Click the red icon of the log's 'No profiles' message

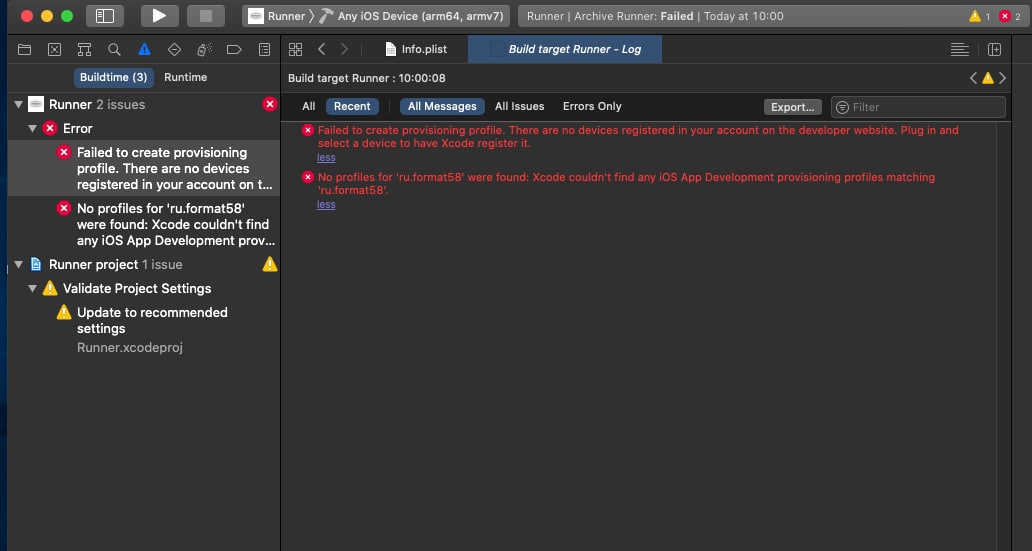pos(307,177)
